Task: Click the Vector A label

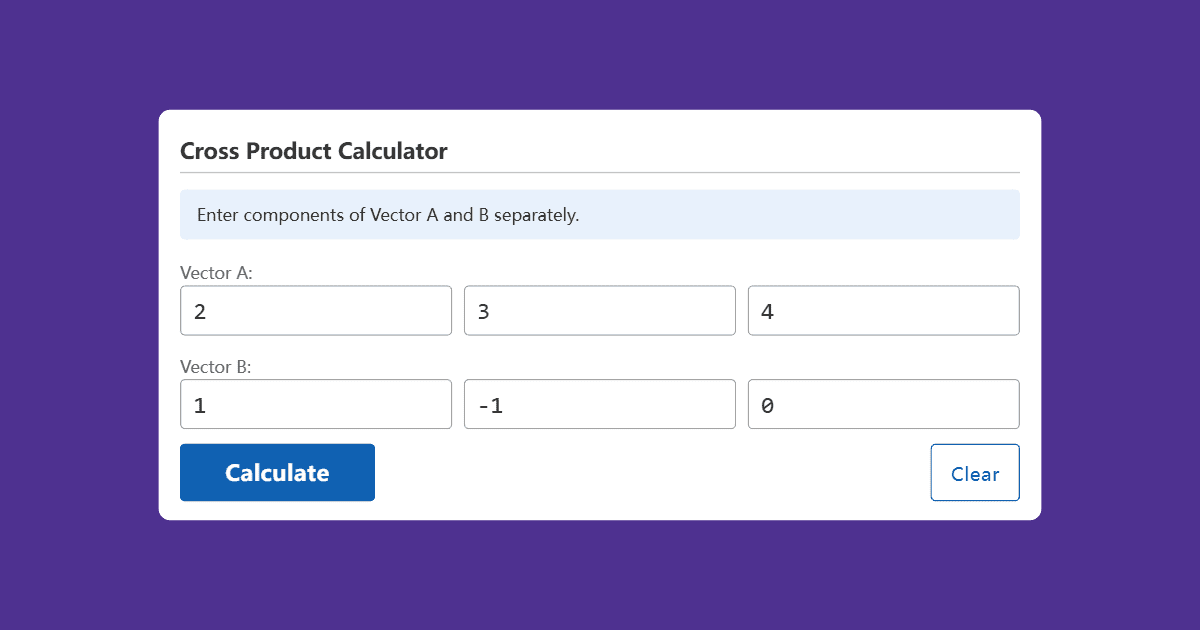Action: pos(216,272)
